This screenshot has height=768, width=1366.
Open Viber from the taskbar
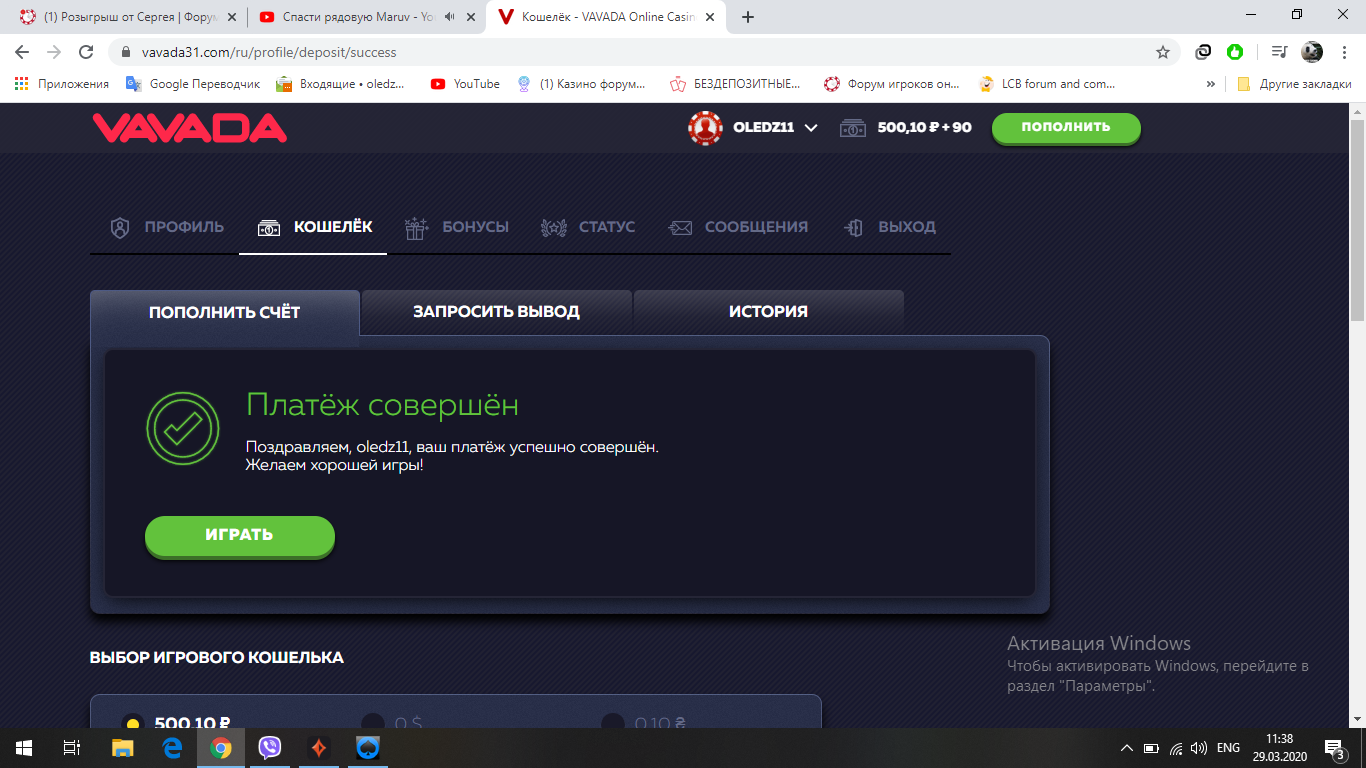click(270, 748)
